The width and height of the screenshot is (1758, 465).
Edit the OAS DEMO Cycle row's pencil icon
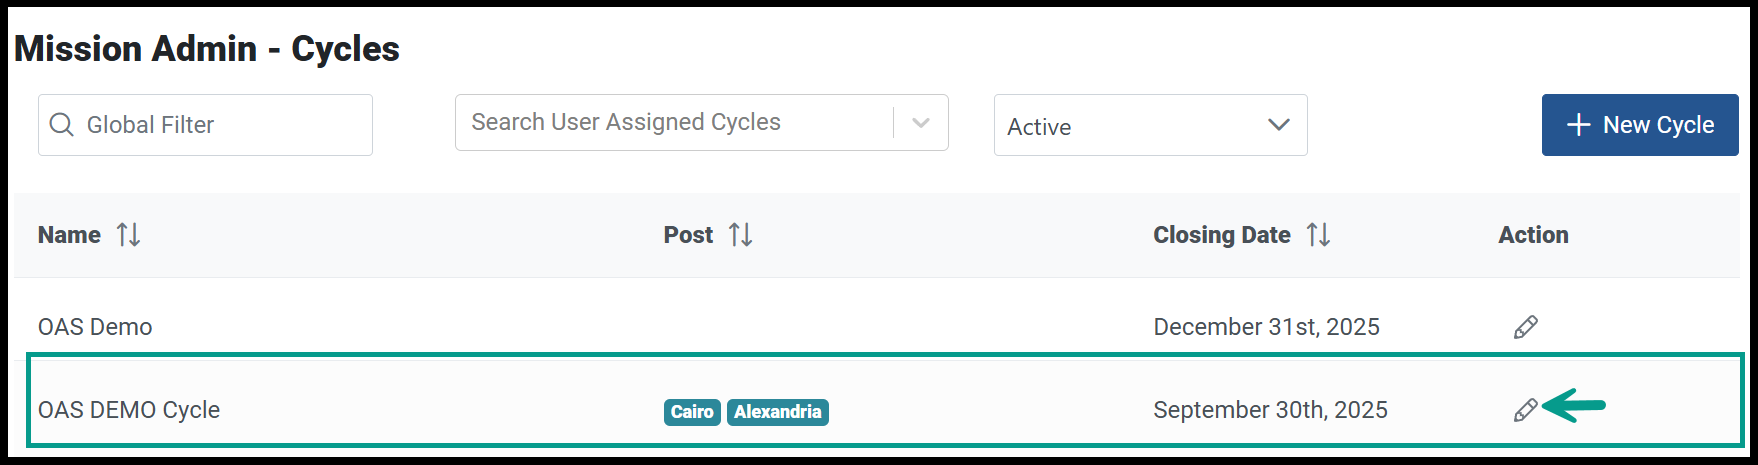point(1525,410)
